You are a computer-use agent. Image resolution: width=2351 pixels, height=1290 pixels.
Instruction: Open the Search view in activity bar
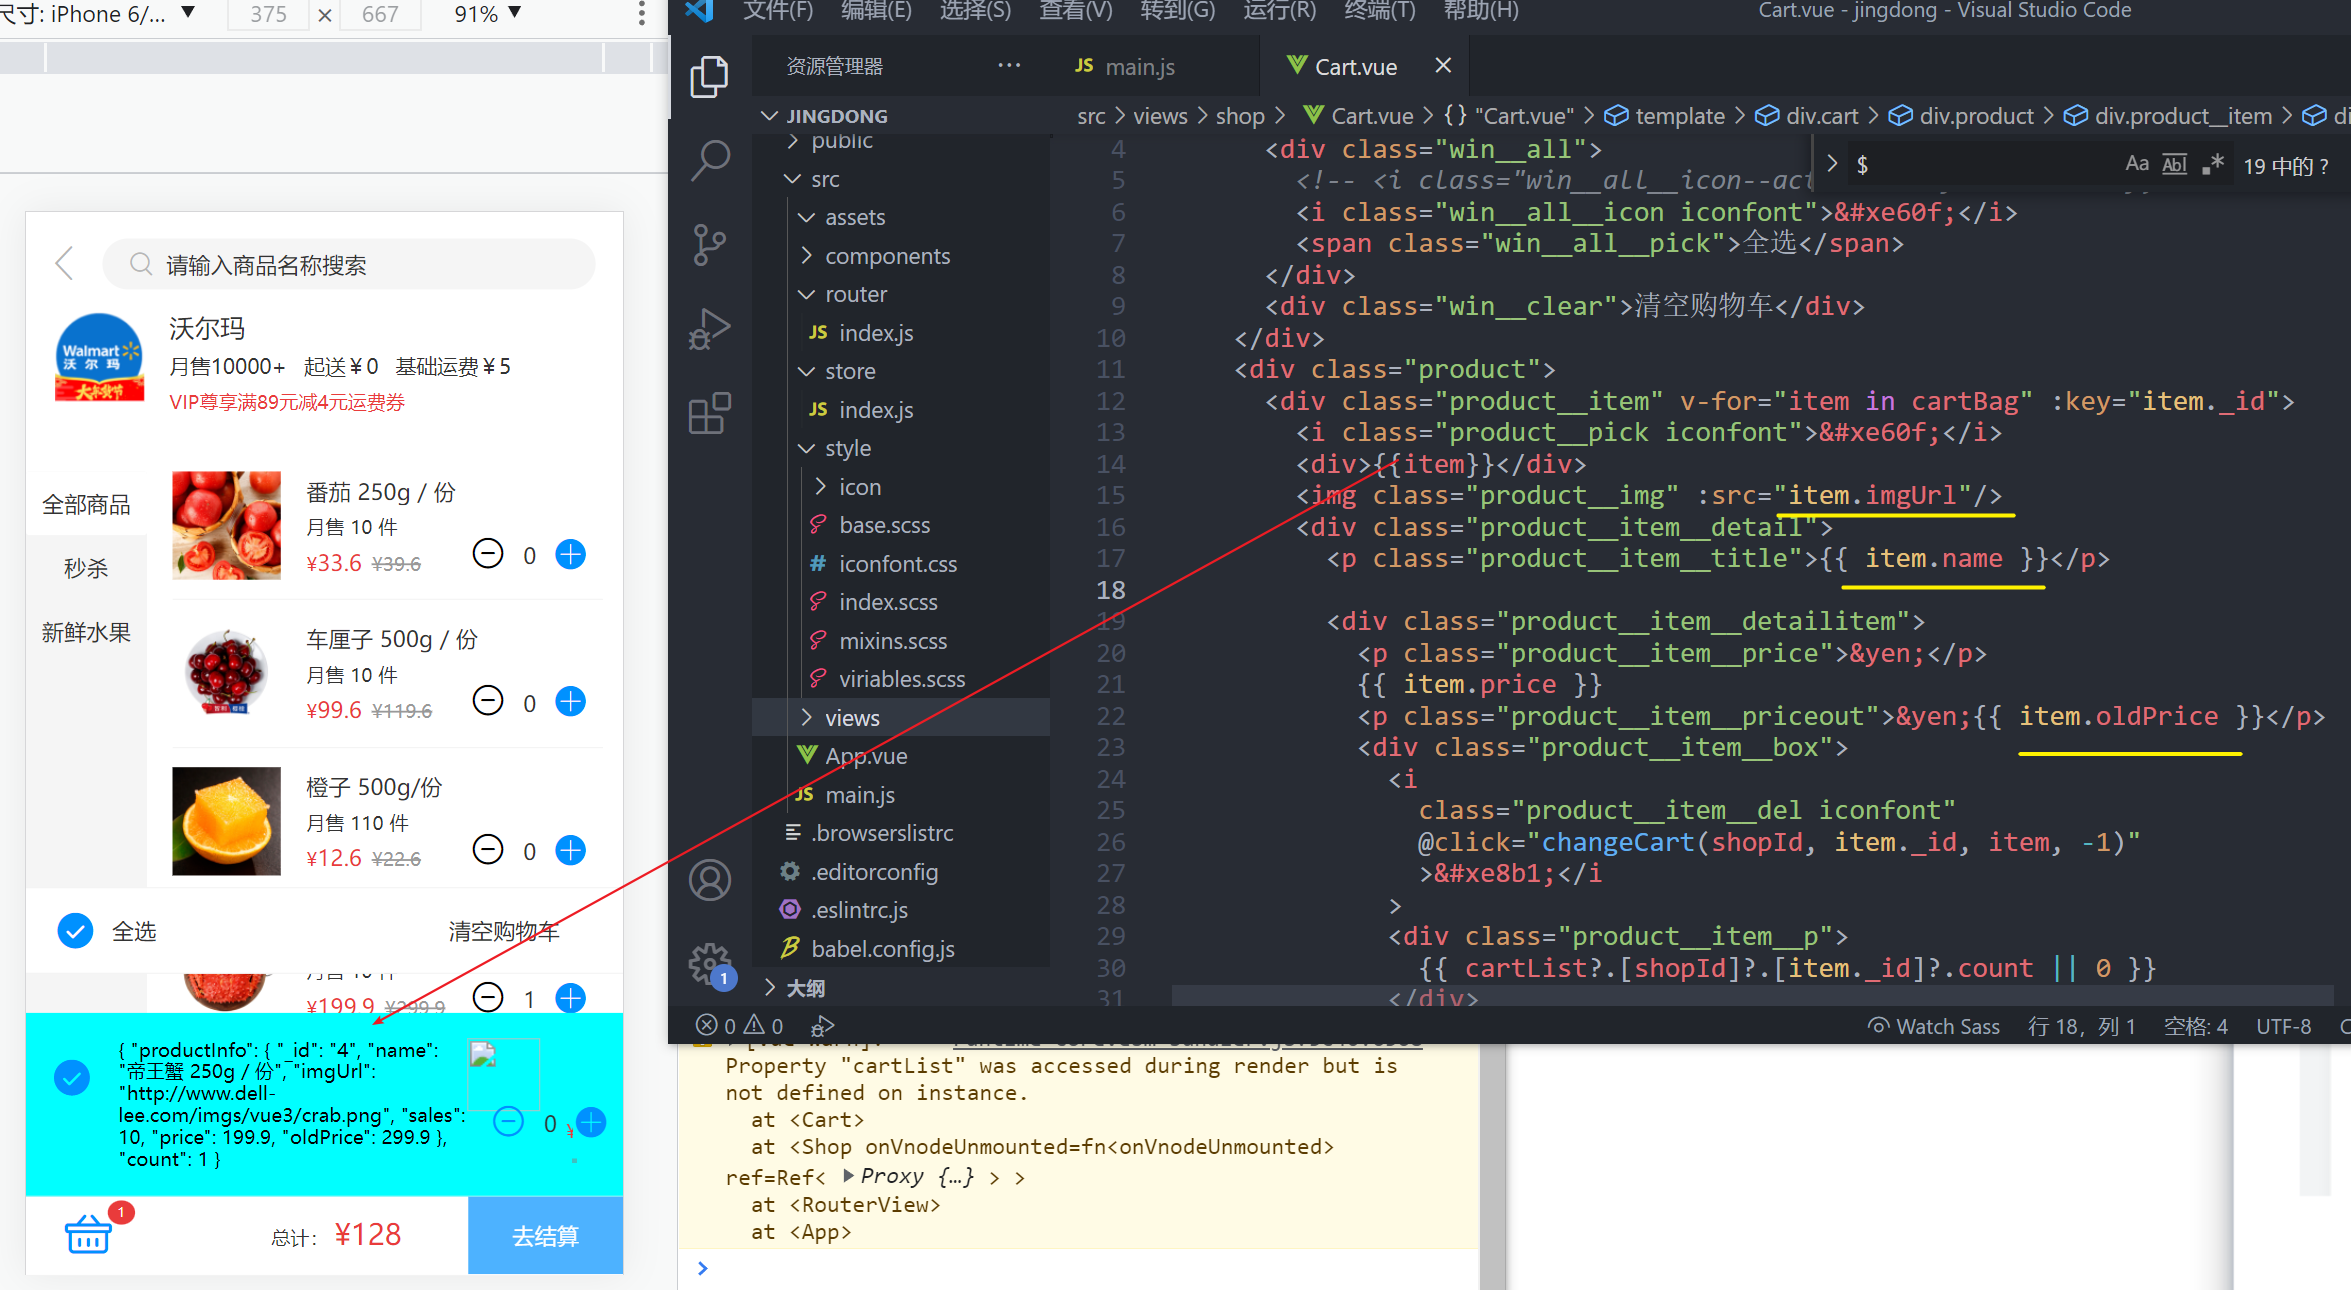click(x=709, y=160)
